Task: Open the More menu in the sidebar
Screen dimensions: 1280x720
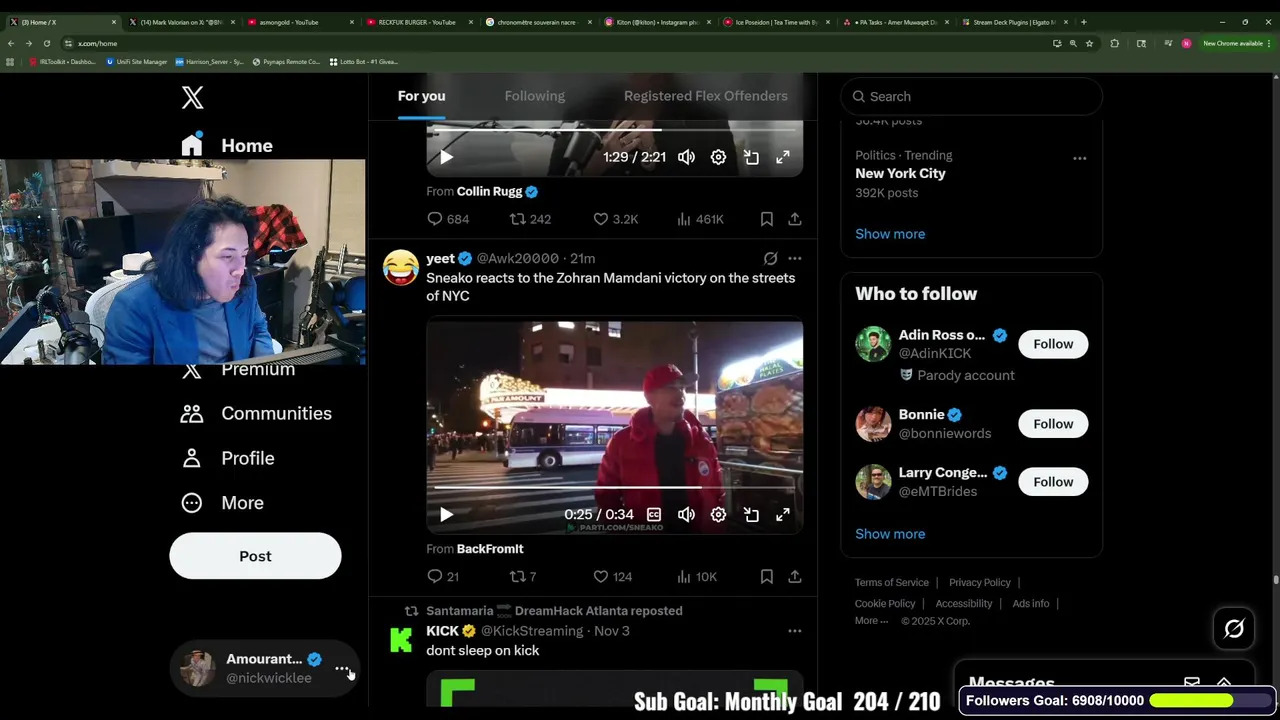Action: click(222, 503)
